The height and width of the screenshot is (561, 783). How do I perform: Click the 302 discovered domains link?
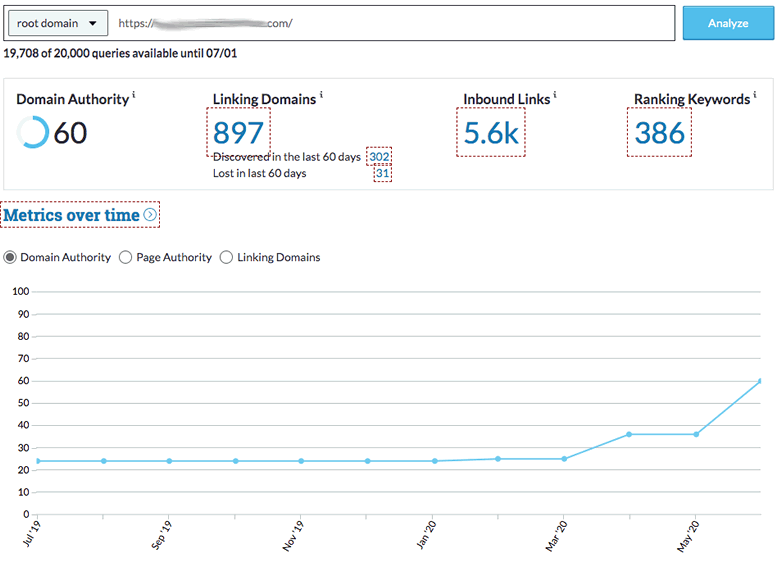coord(379,157)
